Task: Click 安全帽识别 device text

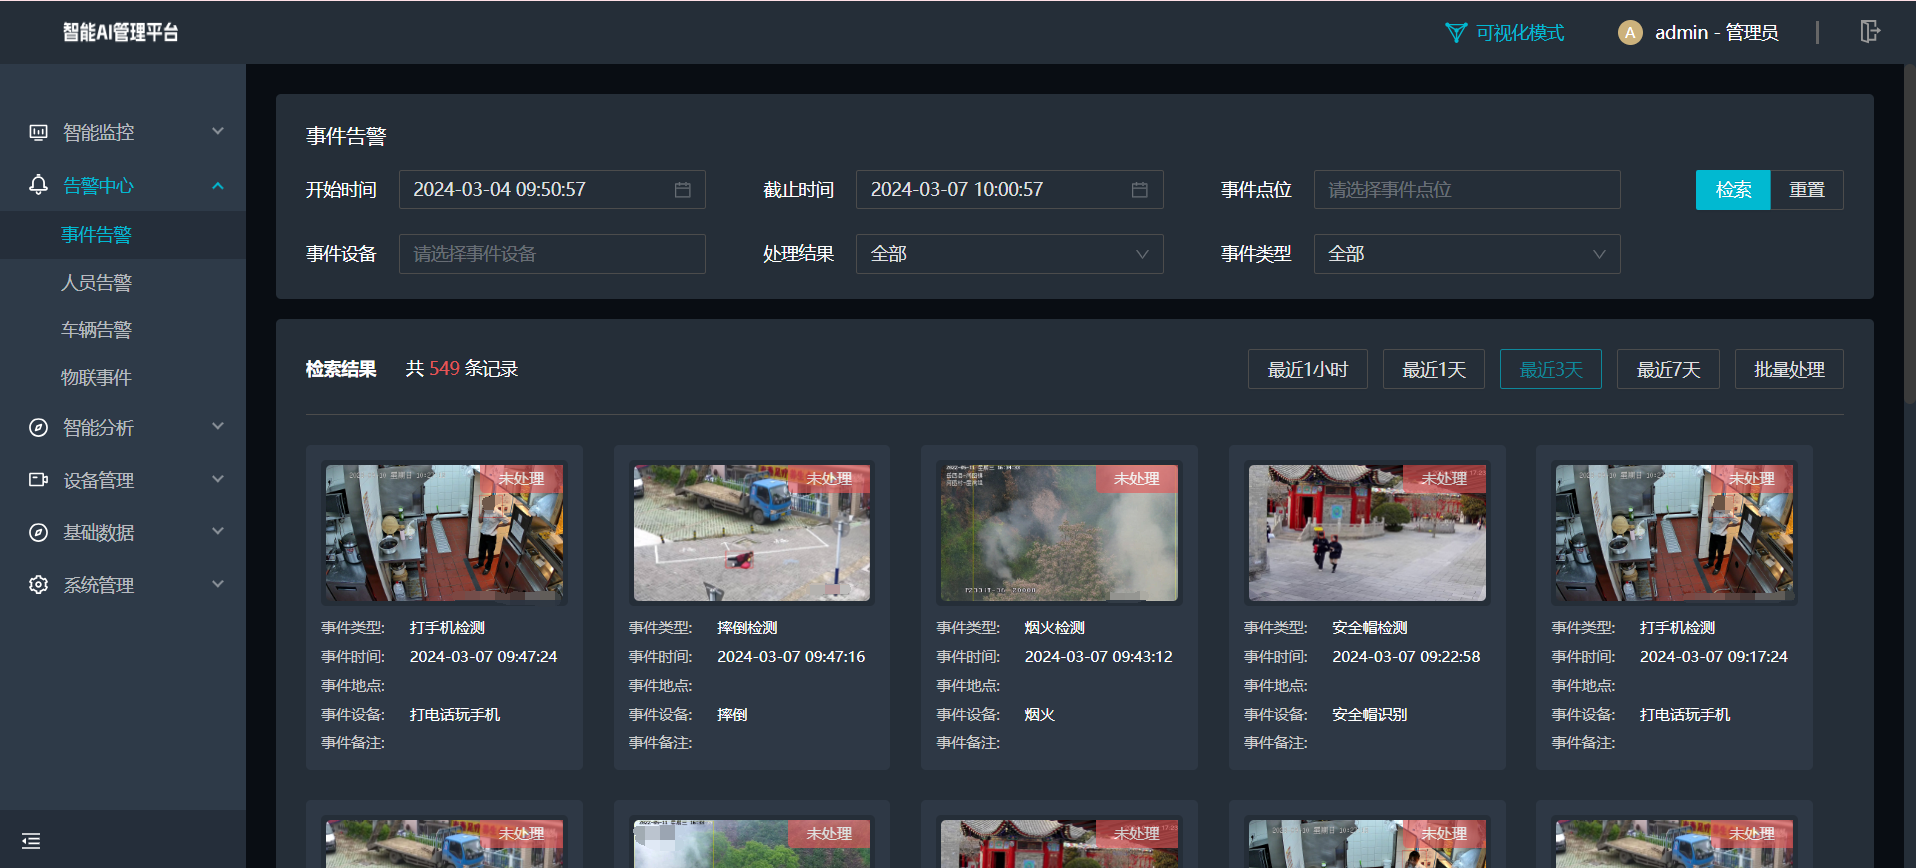Action: pyautogui.click(x=1369, y=715)
